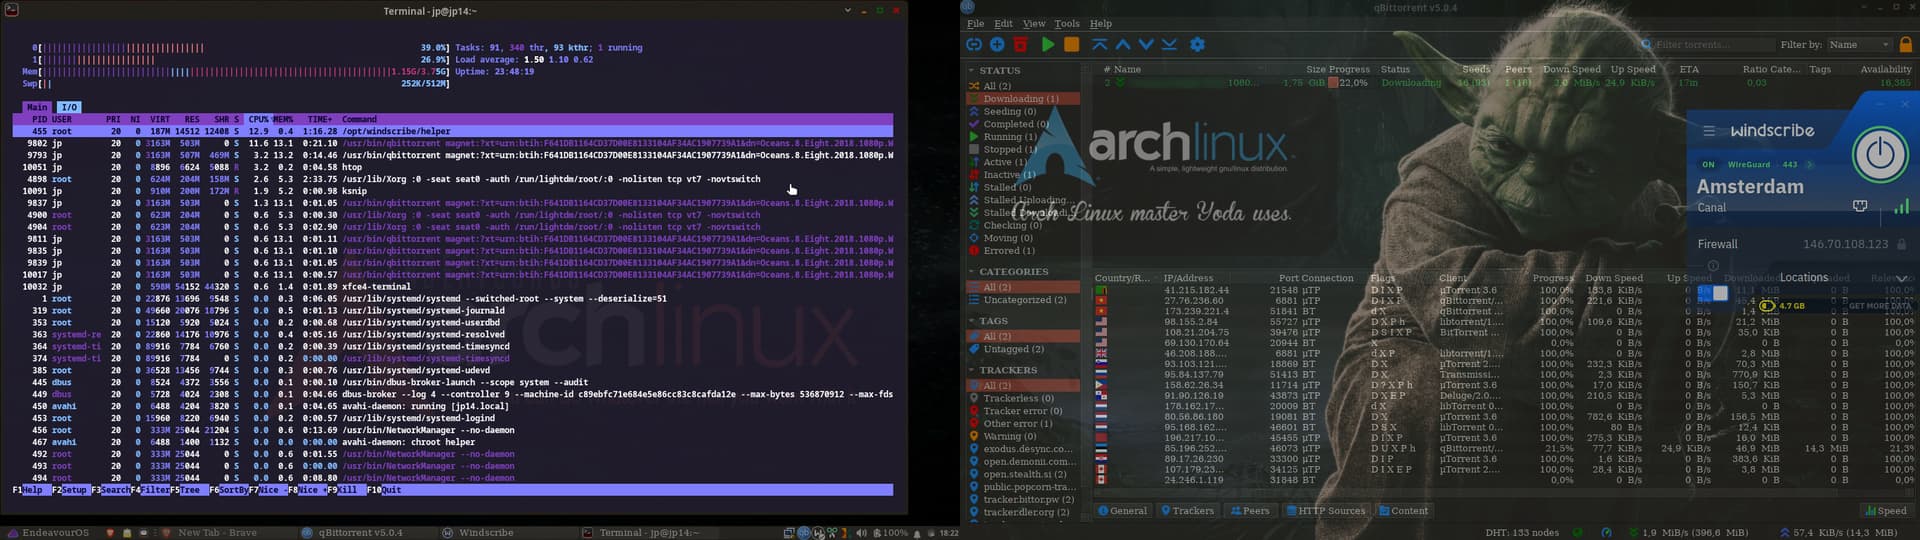Select the Errored (1) status filter
The width and height of the screenshot is (1920, 540).
click(1023, 251)
